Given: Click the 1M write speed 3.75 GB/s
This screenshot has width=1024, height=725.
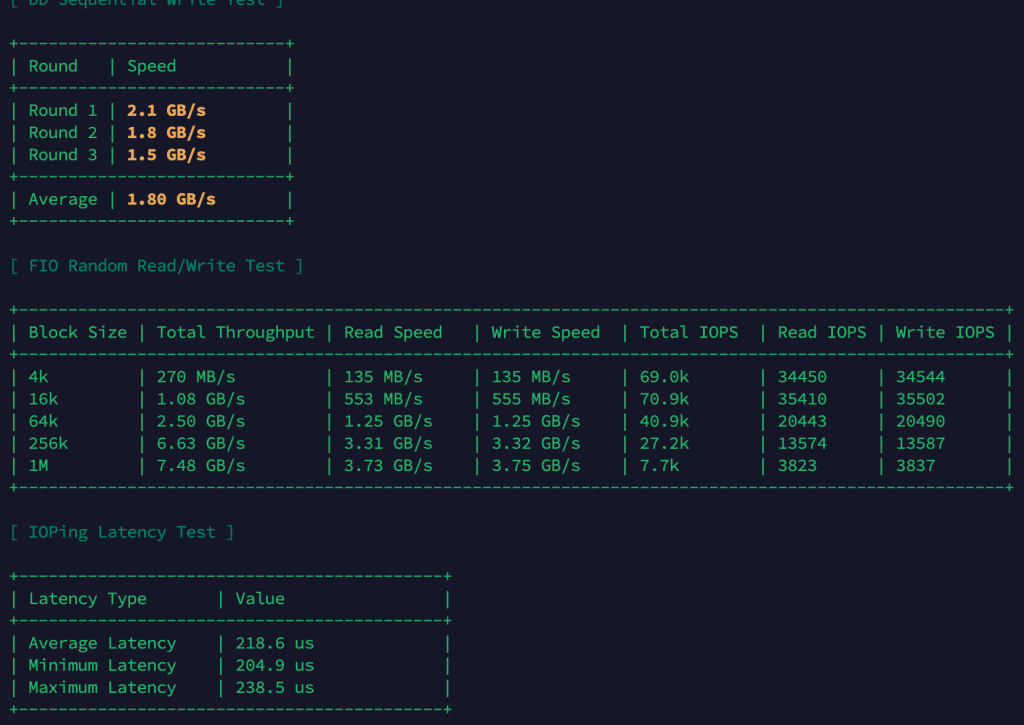Looking at the screenshot, I should point(535,465).
